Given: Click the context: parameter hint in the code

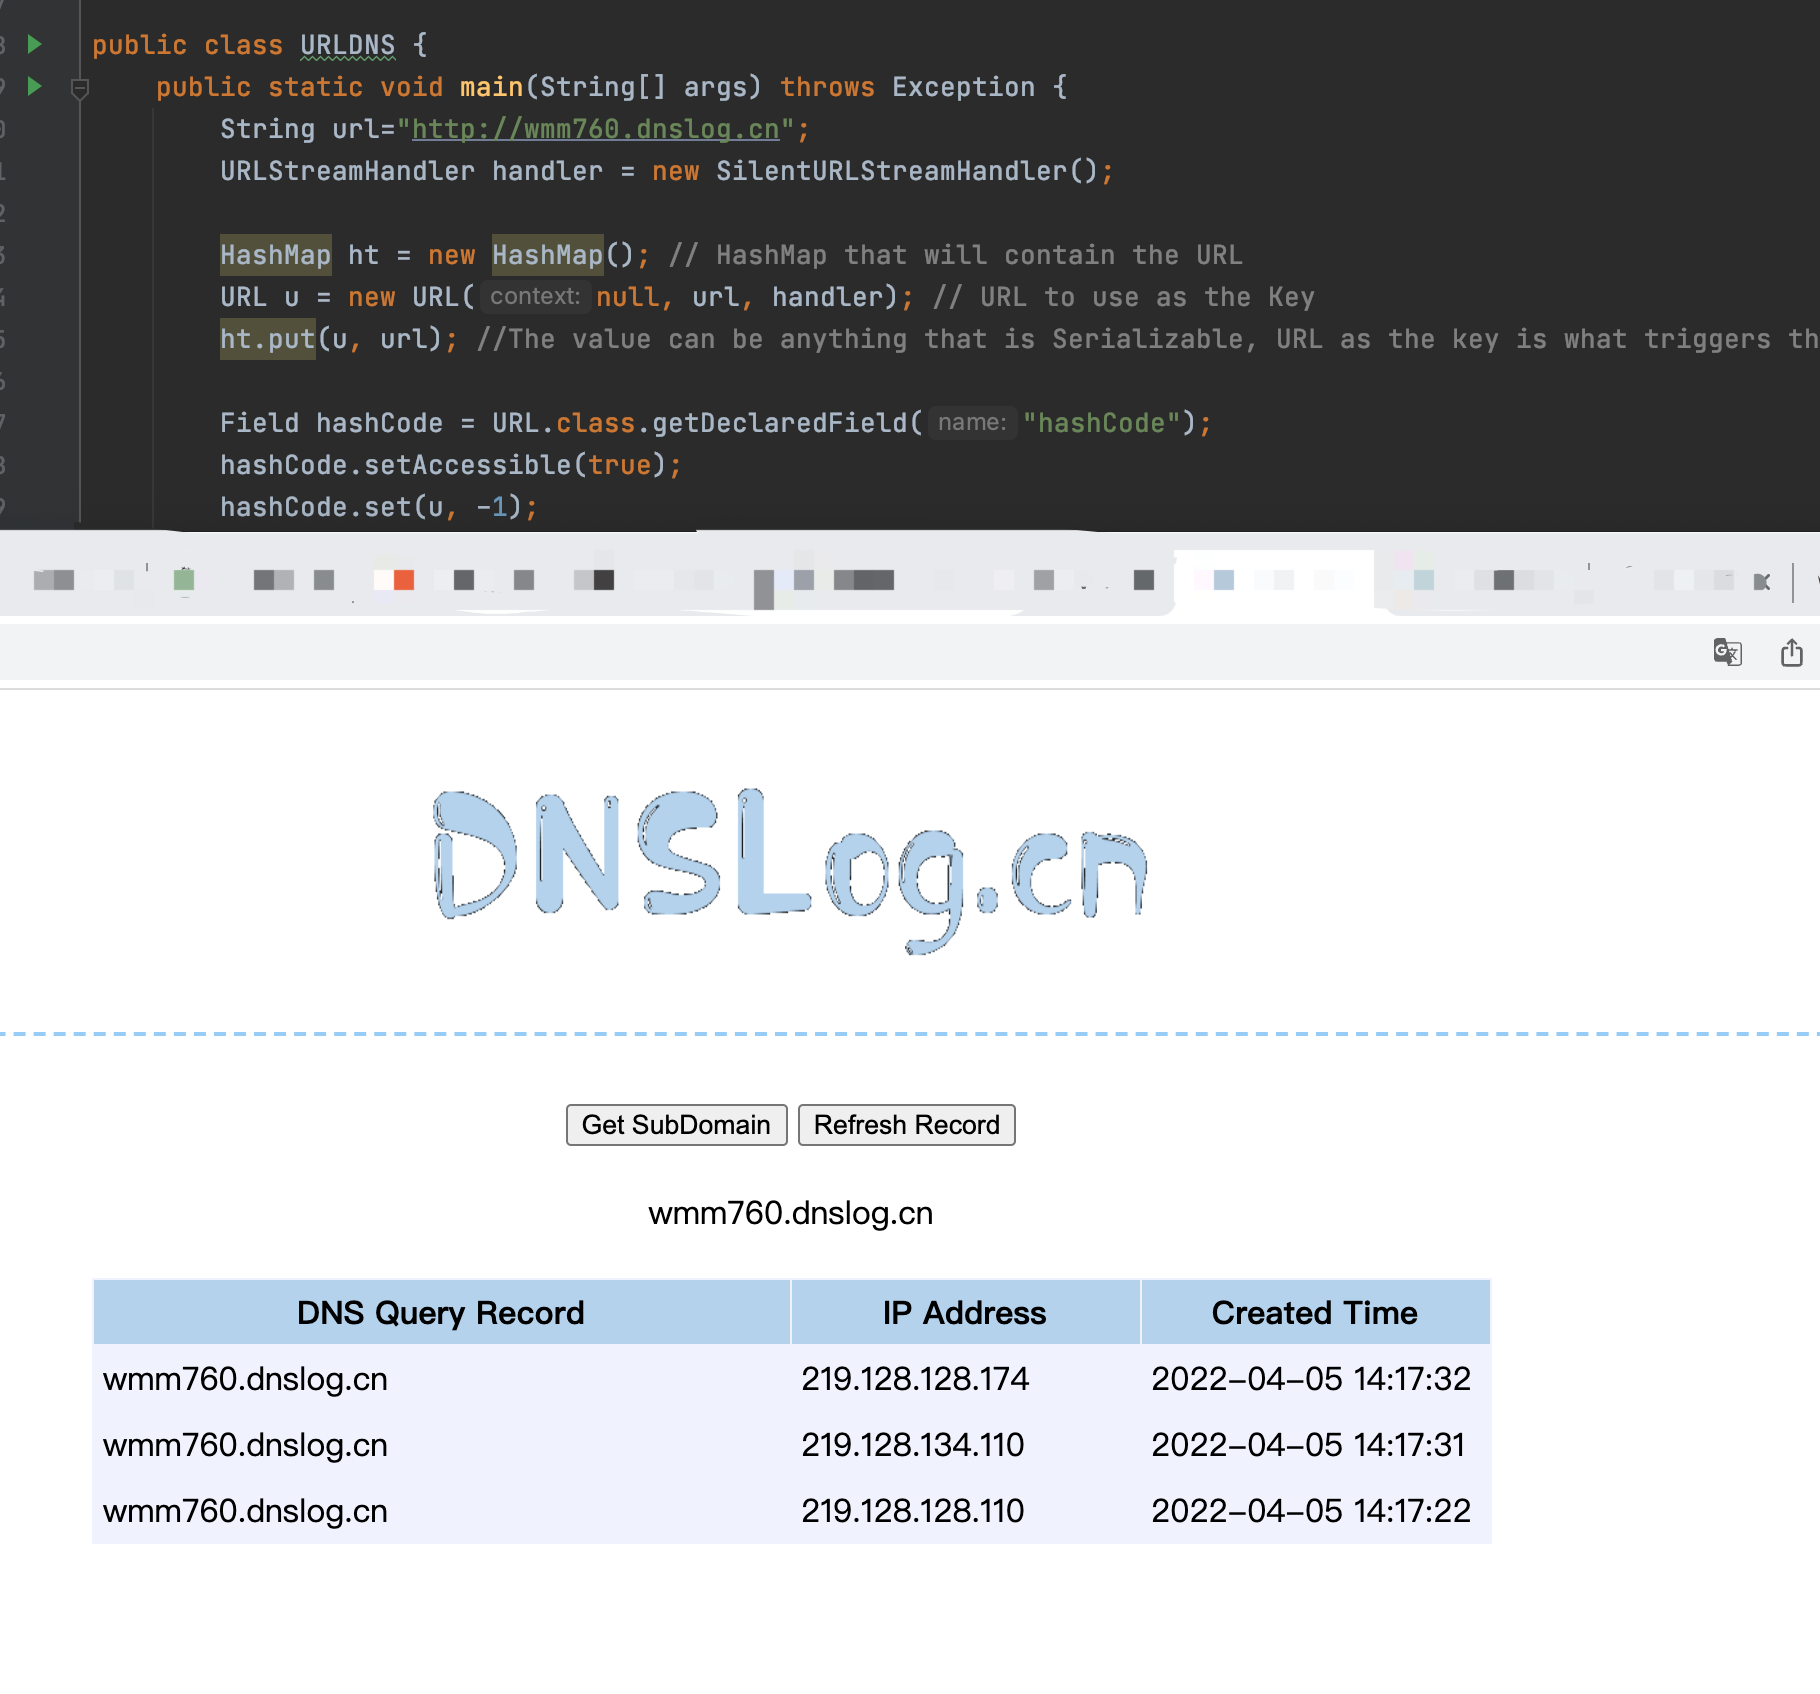Looking at the screenshot, I should (x=535, y=297).
